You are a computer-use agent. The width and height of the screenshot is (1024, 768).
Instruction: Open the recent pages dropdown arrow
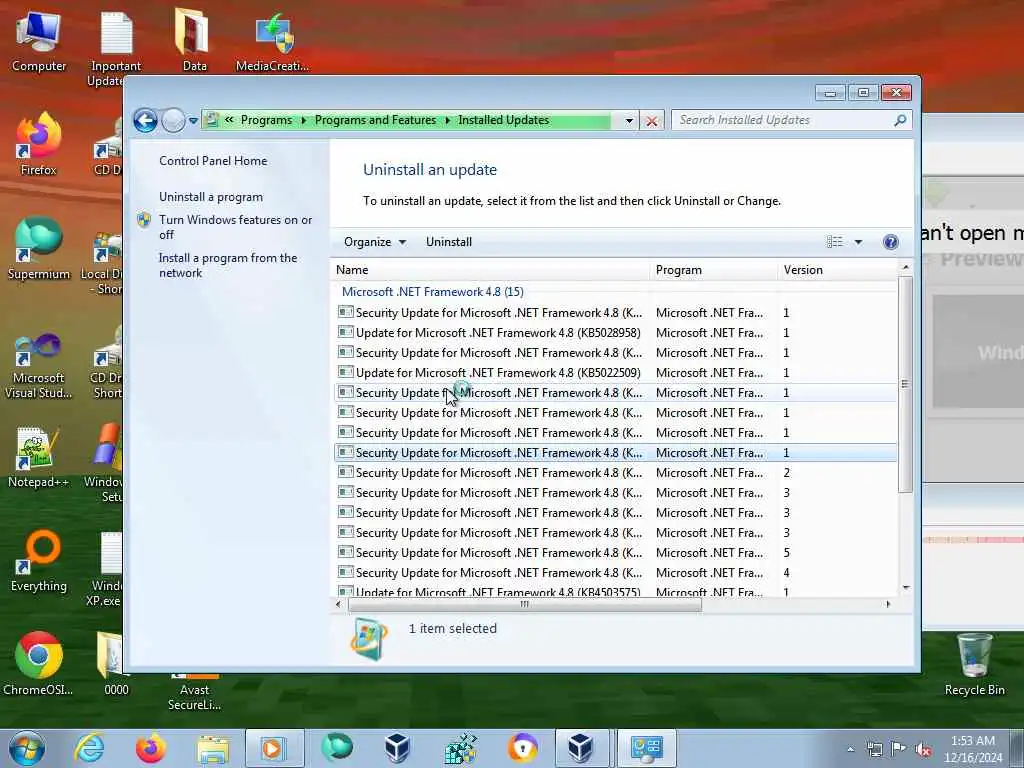[x=193, y=121]
